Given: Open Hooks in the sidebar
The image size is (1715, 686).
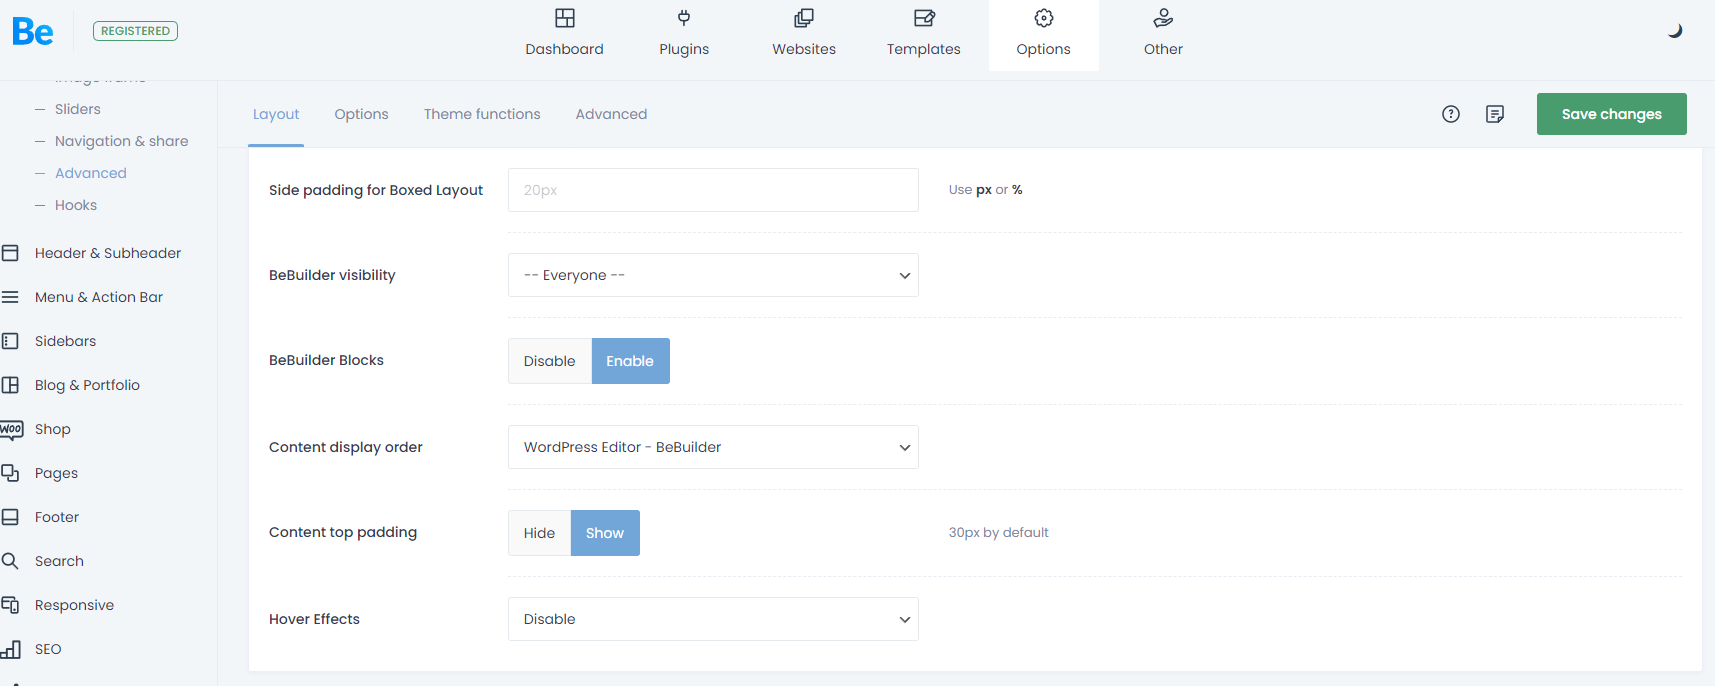Looking at the screenshot, I should point(76,205).
